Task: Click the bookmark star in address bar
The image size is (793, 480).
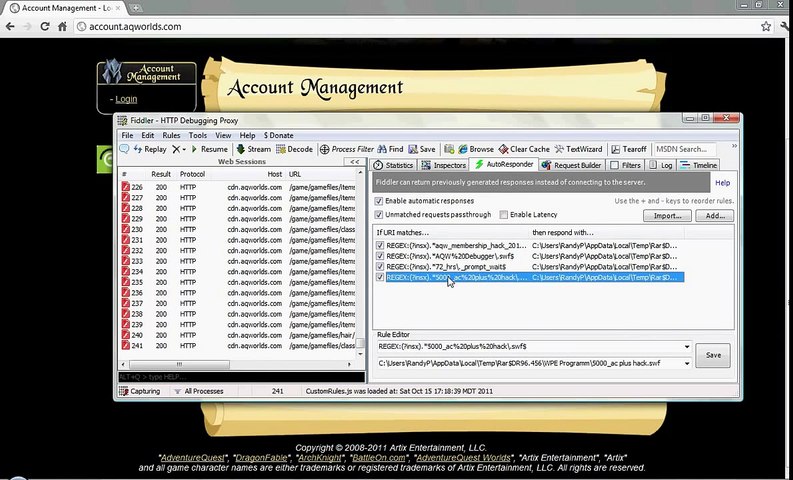Action: [x=766, y=26]
